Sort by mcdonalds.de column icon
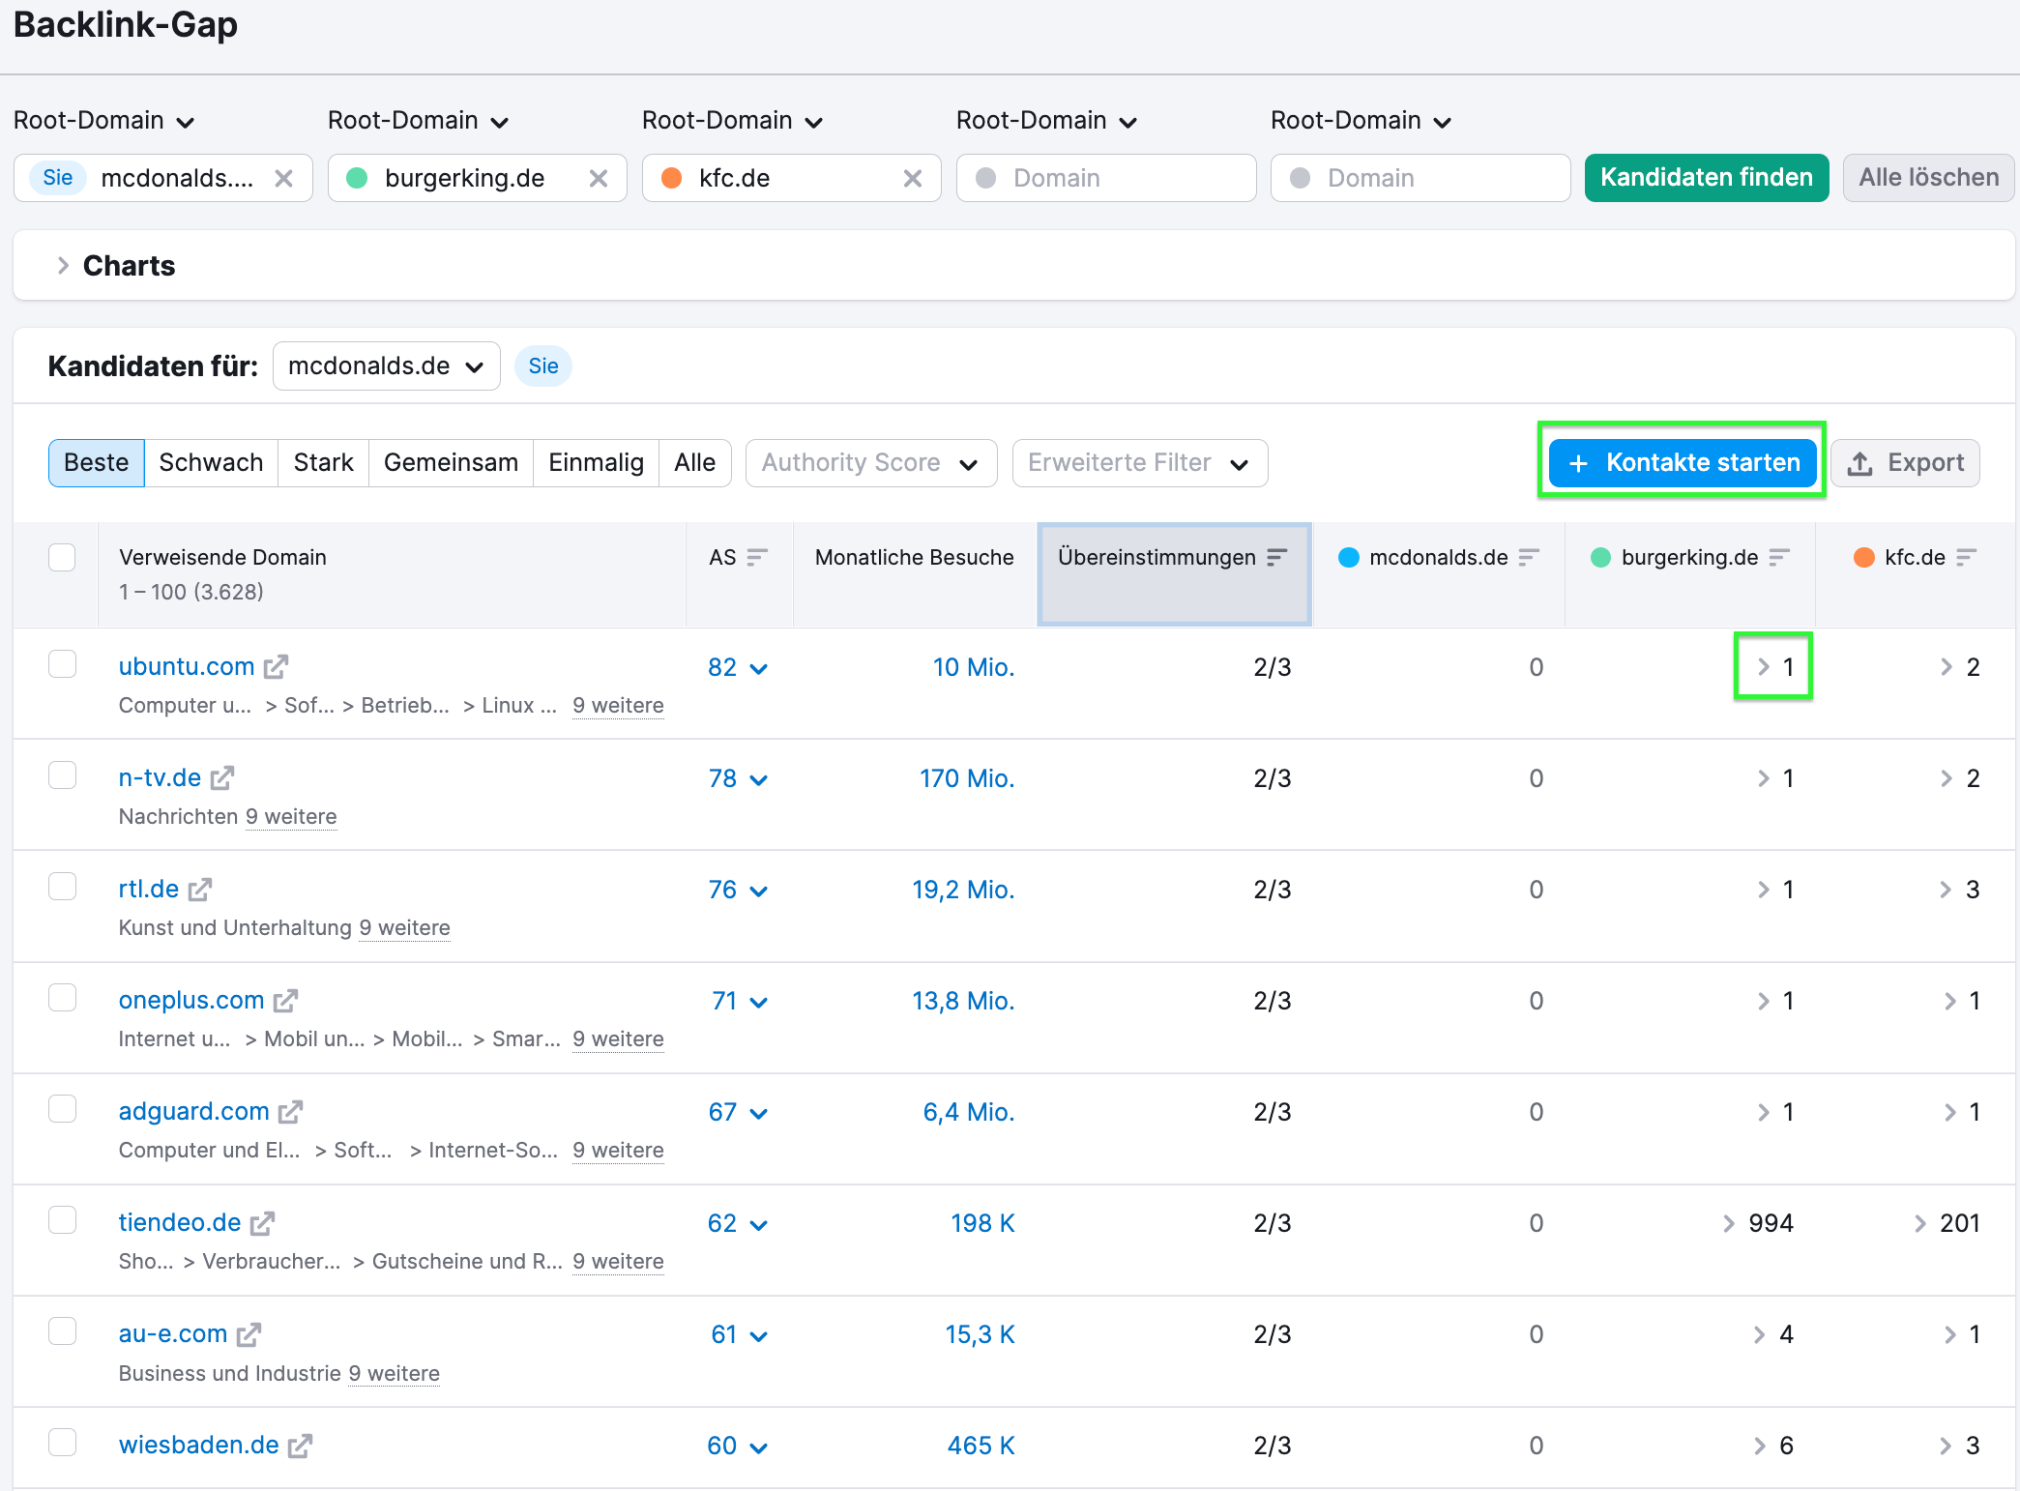The height and width of the screenshot is (1491, 2020). (x=1529, y=557)
